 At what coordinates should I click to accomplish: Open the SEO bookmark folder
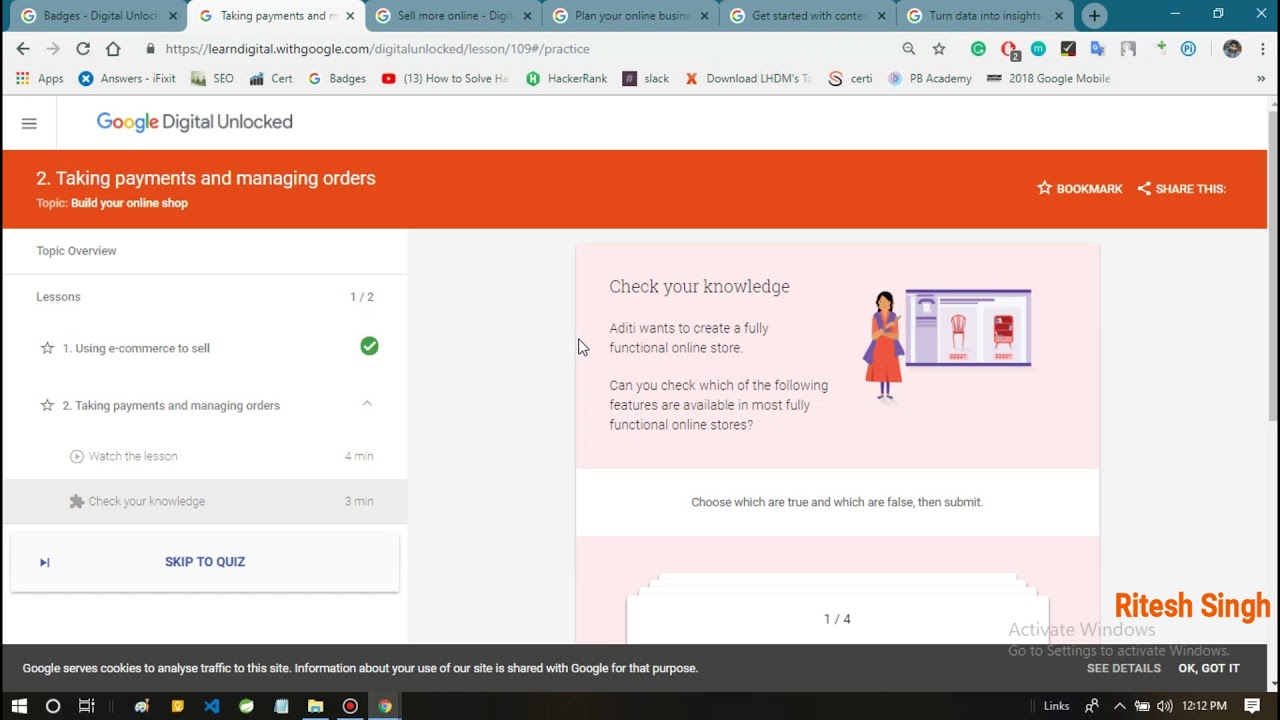pos(212,78)
